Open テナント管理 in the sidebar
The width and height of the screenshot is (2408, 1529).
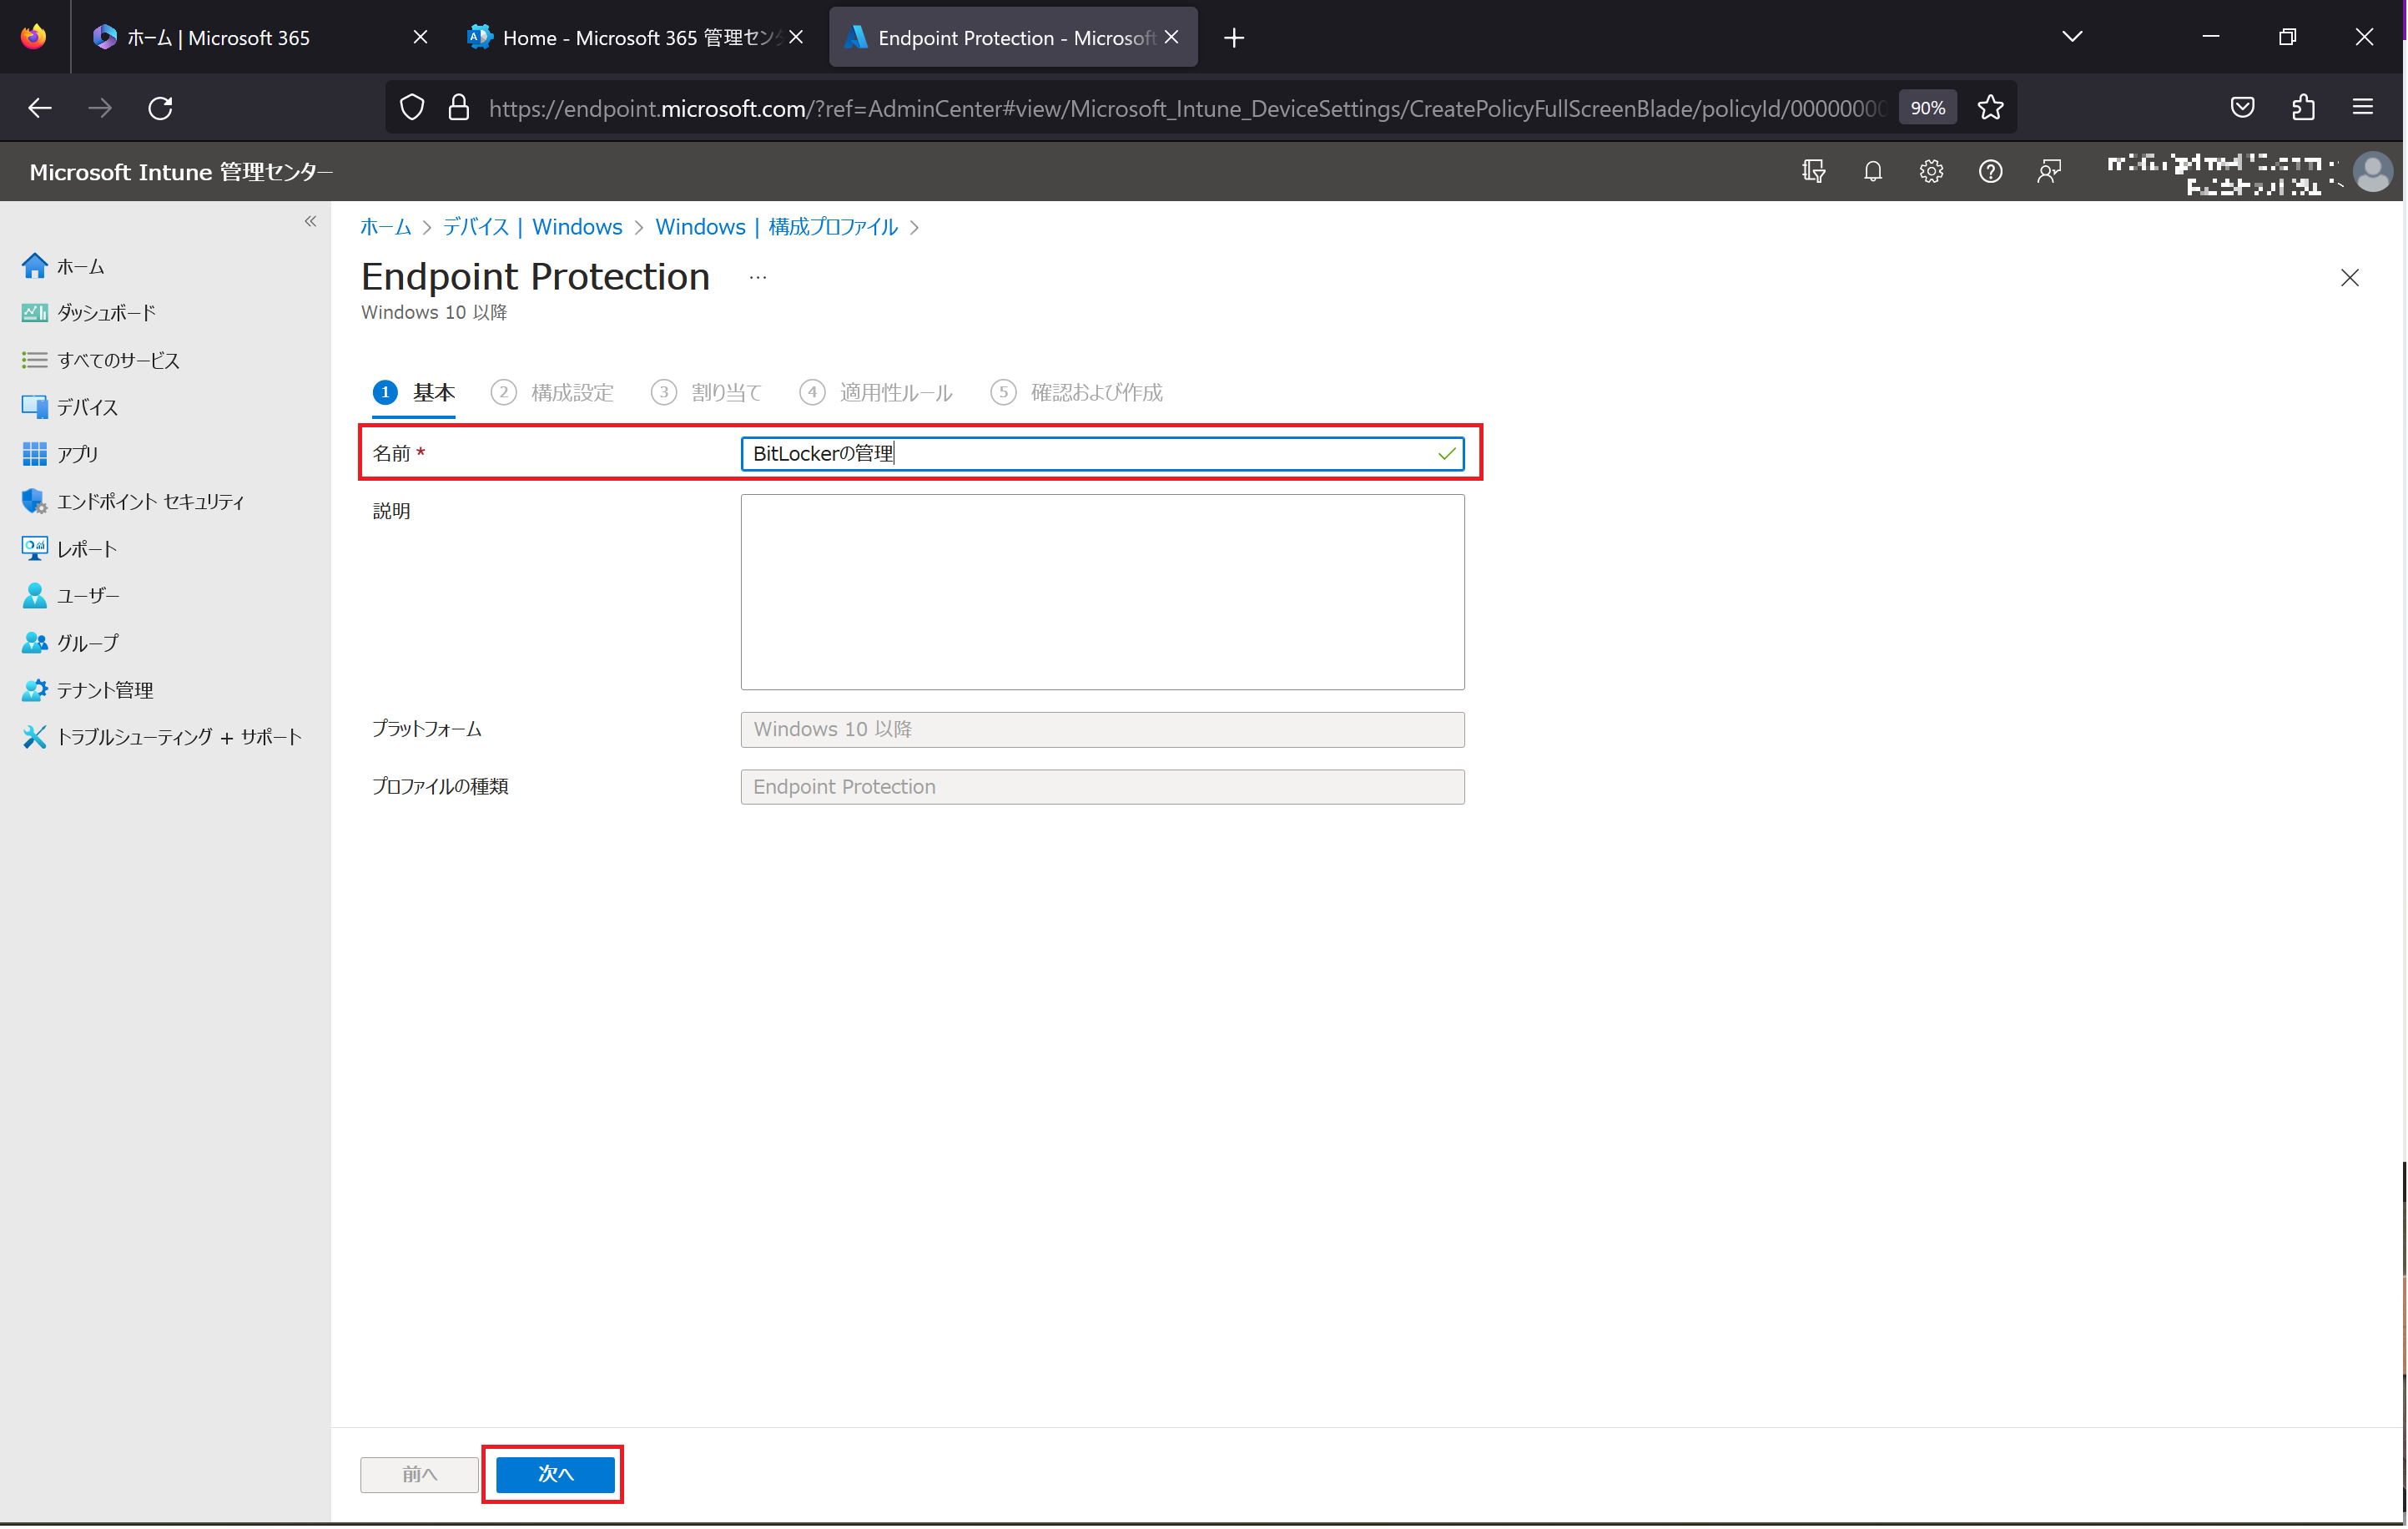point(88,690)
